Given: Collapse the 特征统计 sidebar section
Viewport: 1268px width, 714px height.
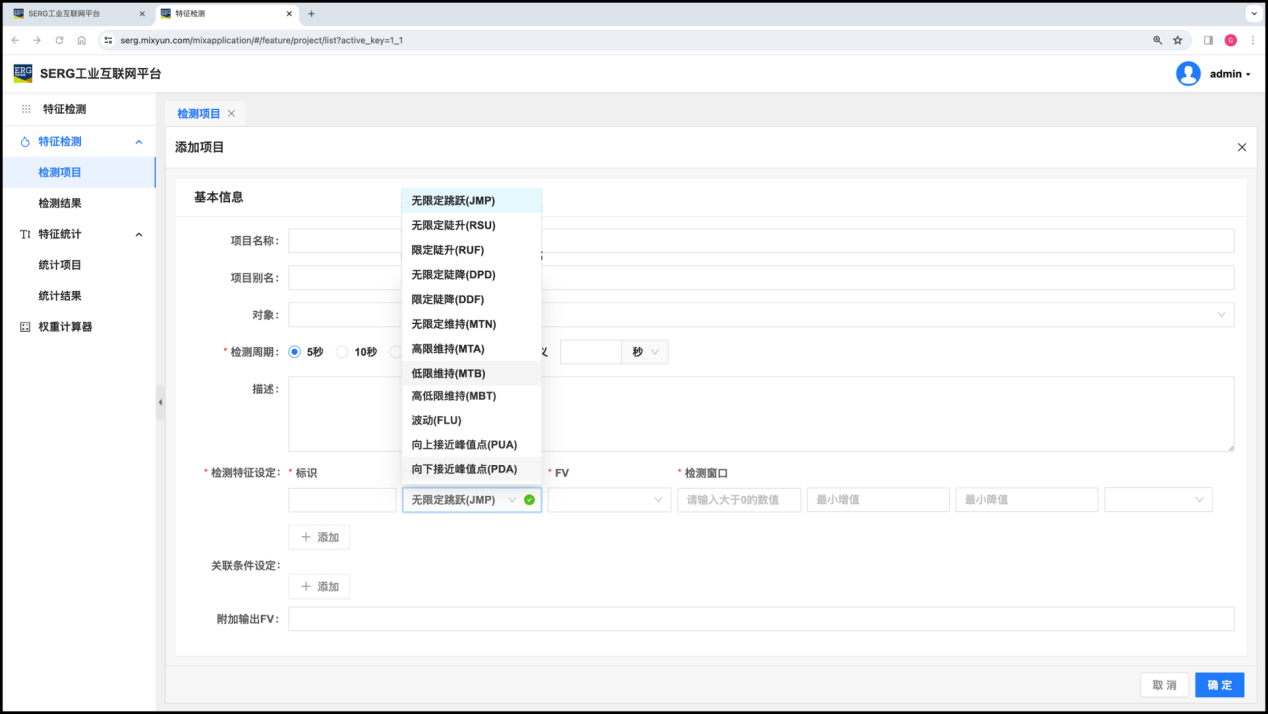Looking at the screenshot, I should pyautogui.click(x=139, y=234).
